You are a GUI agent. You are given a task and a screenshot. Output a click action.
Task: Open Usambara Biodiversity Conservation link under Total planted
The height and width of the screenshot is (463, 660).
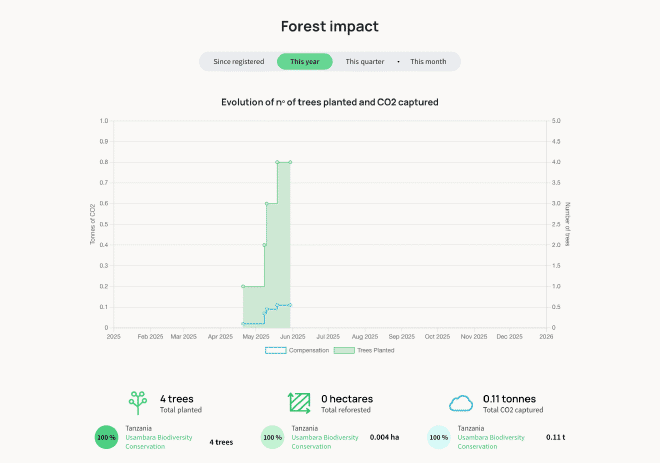point(158,441)
